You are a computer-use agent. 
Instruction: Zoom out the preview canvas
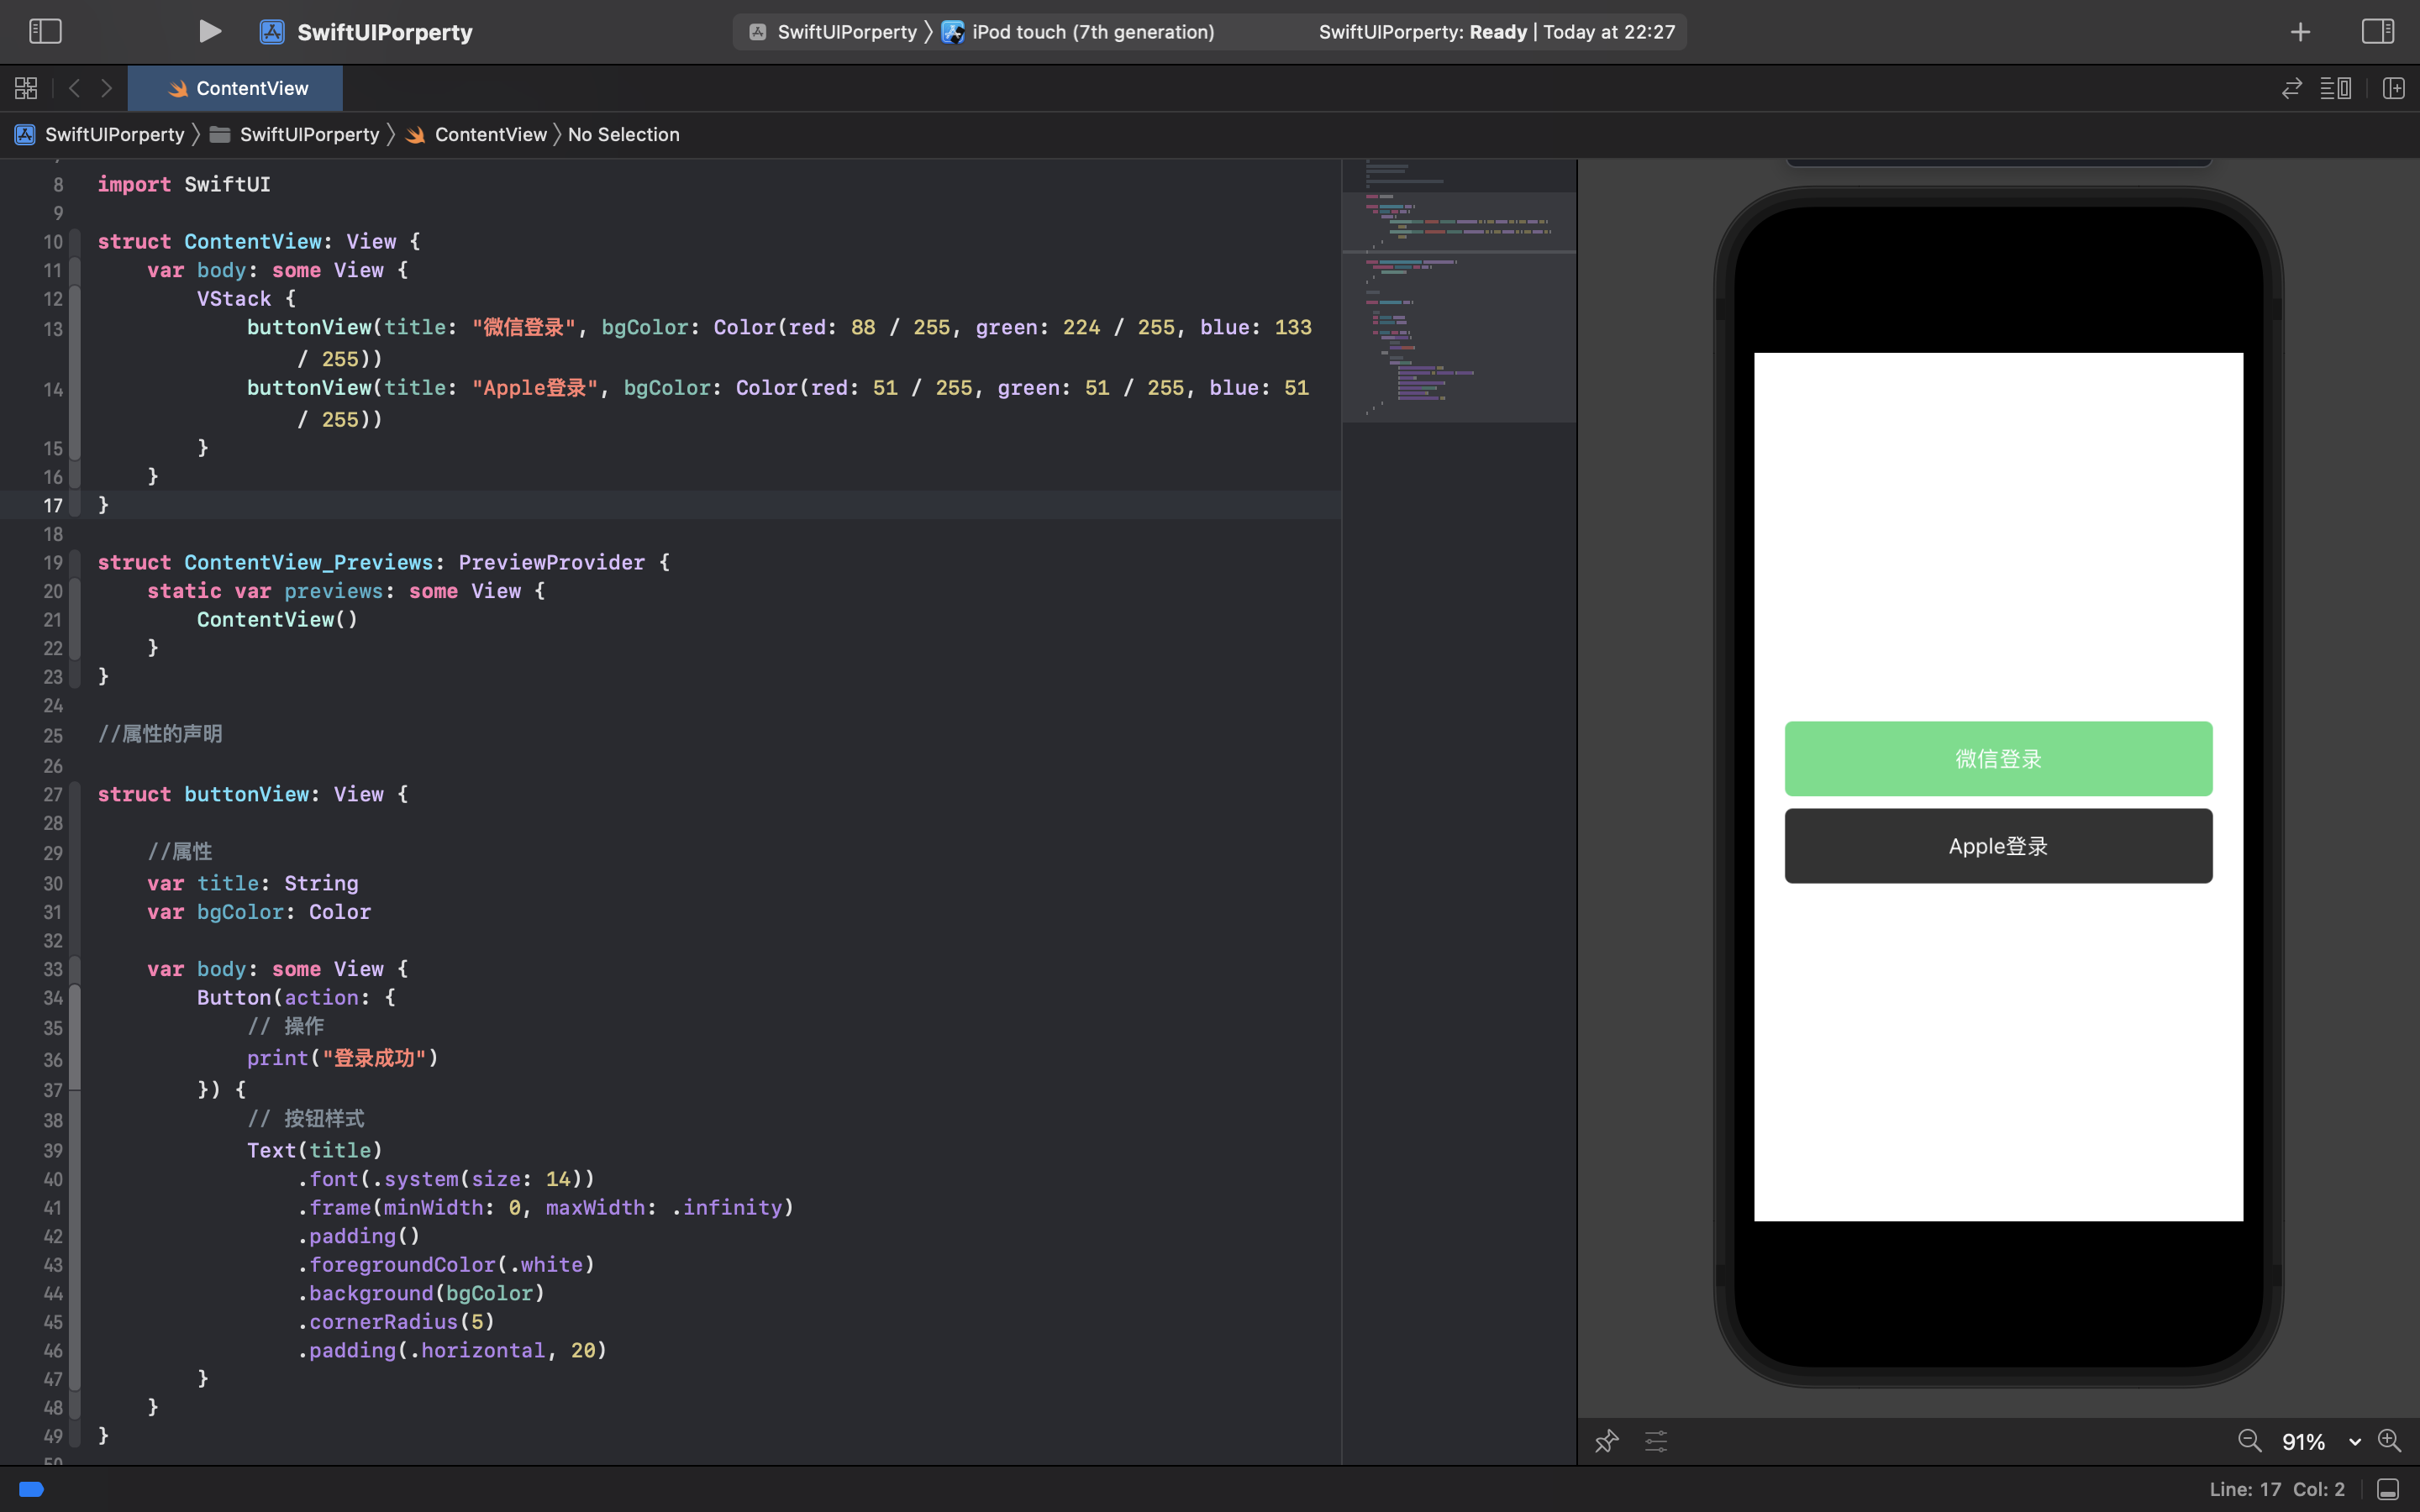point(2249,1441)
